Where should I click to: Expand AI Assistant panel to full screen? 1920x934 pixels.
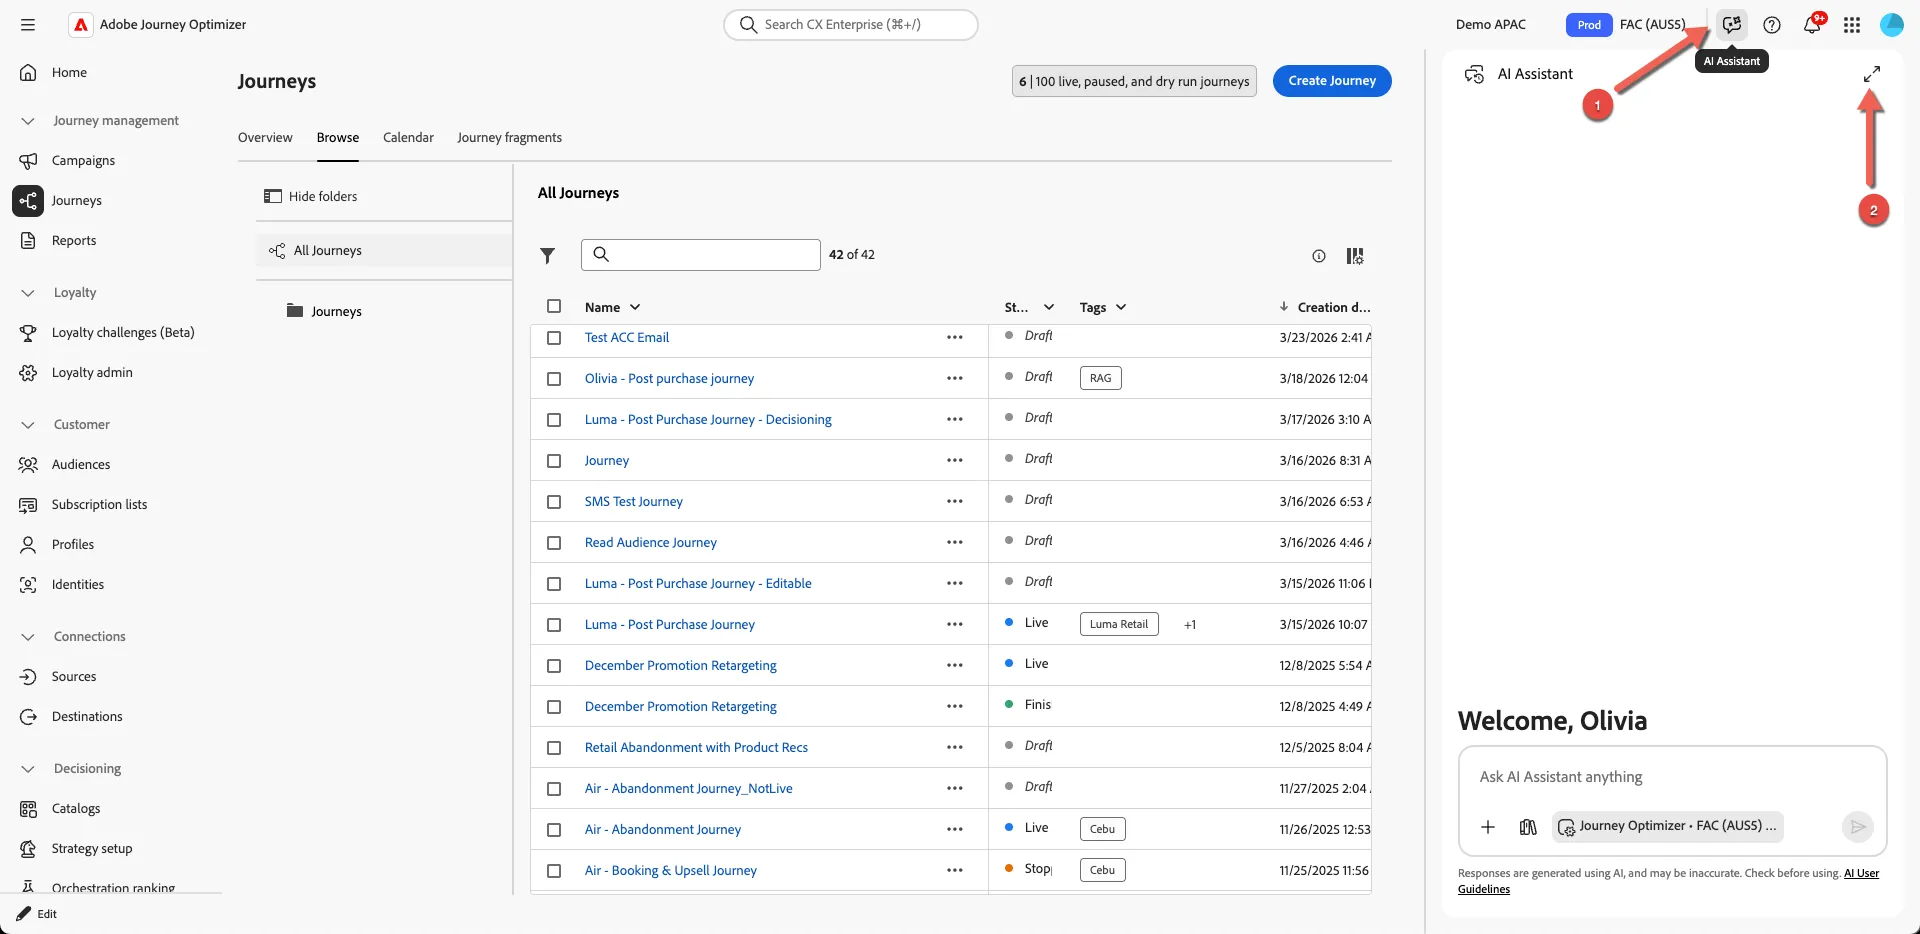point(1872,74)
